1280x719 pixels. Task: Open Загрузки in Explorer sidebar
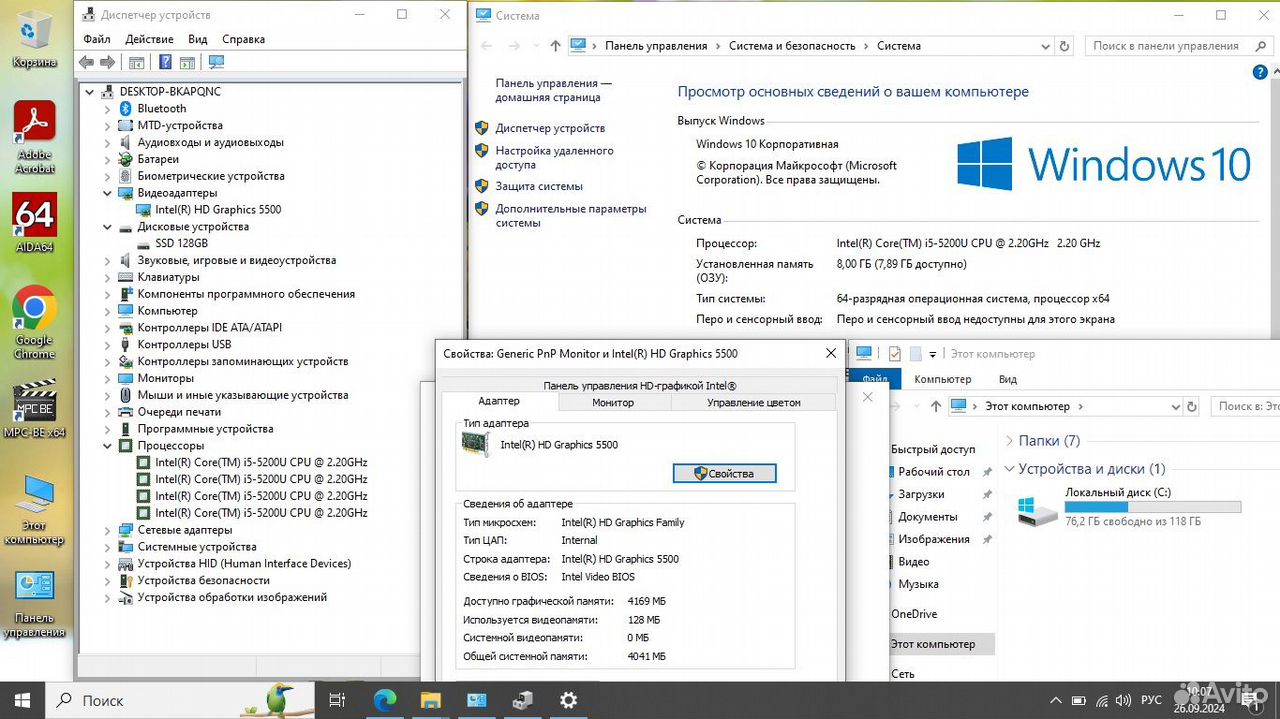(x=921, y=494)
